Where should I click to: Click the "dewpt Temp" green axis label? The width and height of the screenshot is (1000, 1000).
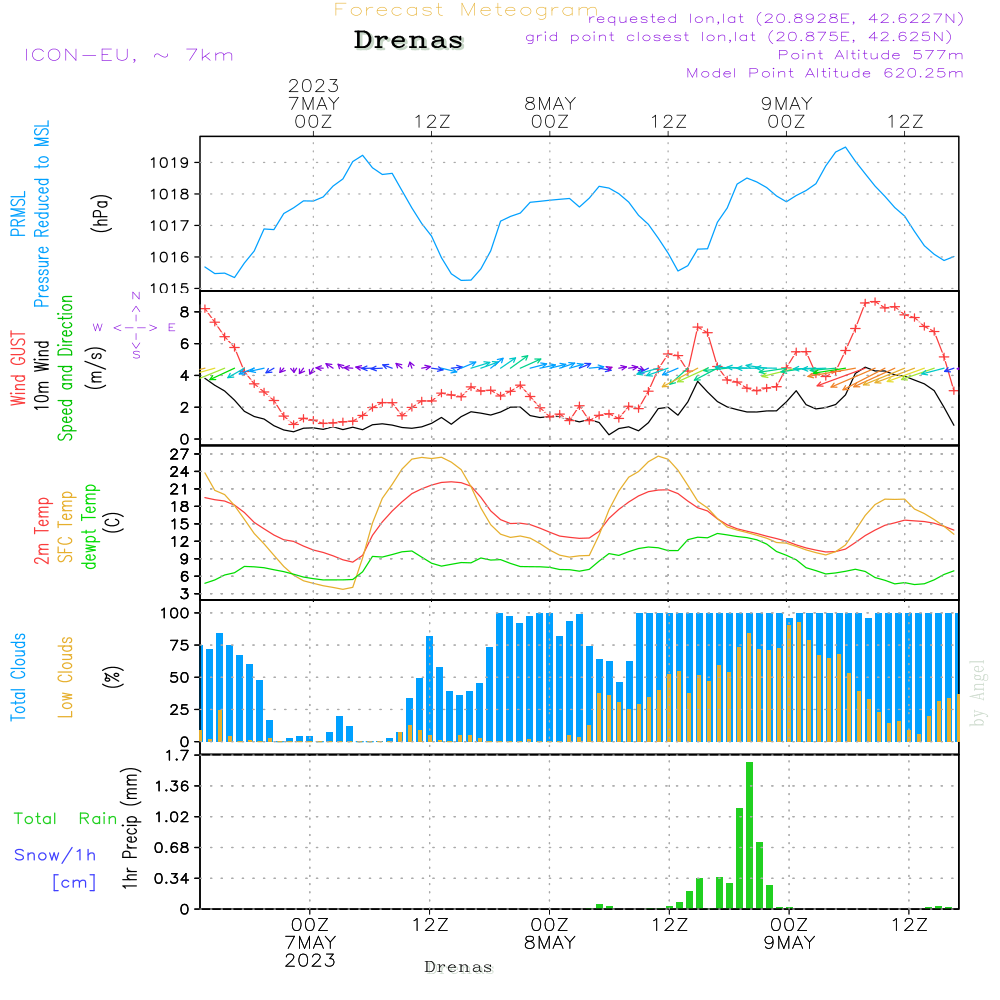tap(91, 527)
